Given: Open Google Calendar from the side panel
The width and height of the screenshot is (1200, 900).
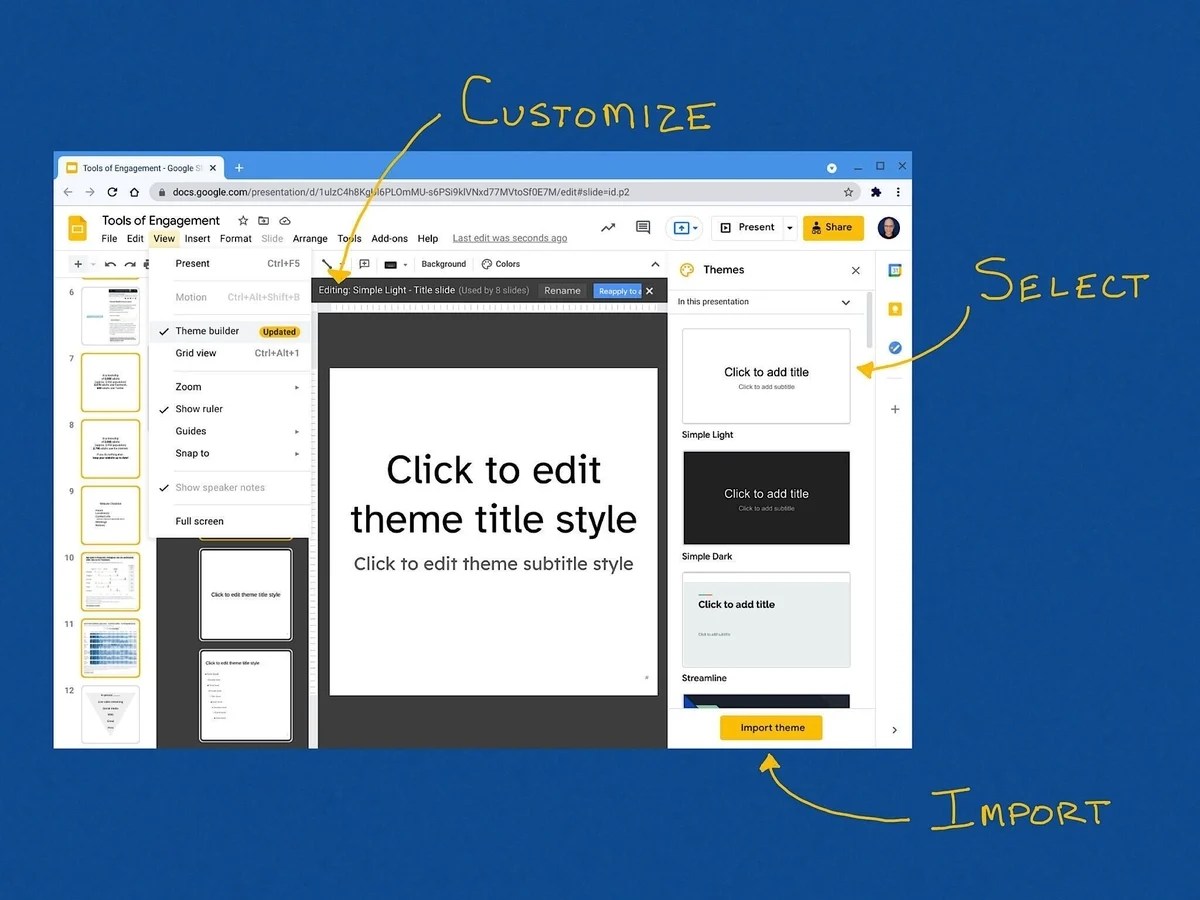Looking at the screenshot, I should [894, 270].
